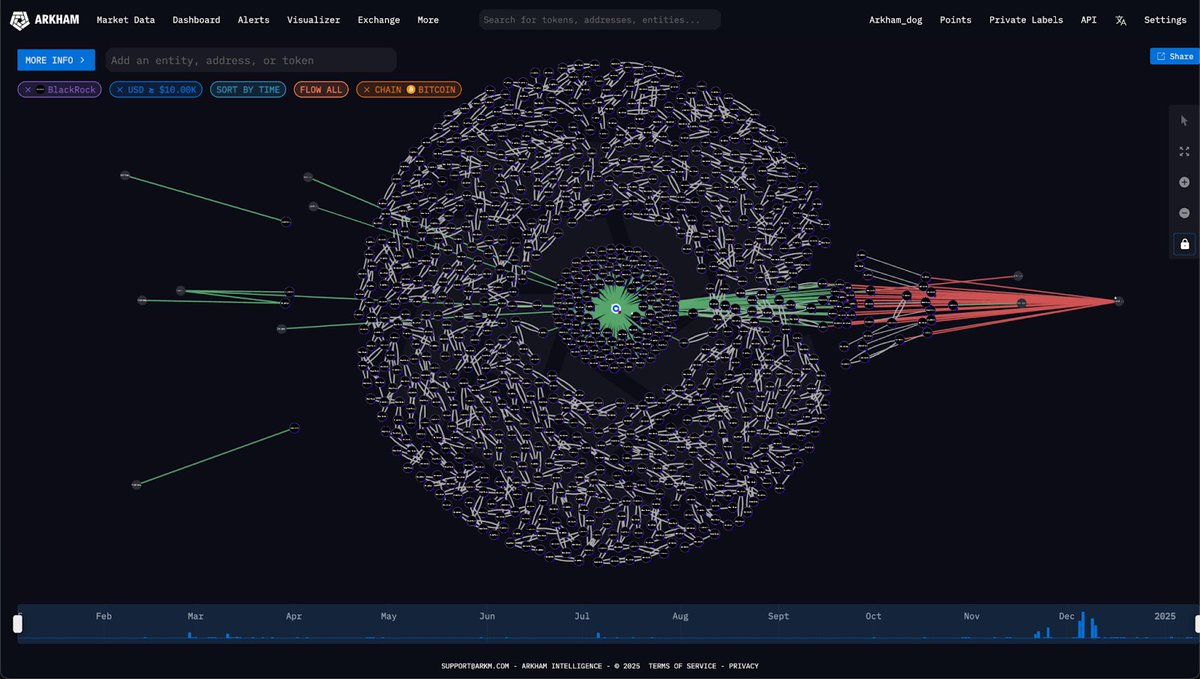Click the Arkham logo
Screen dimensions: 1200x679
pos(44,20)
